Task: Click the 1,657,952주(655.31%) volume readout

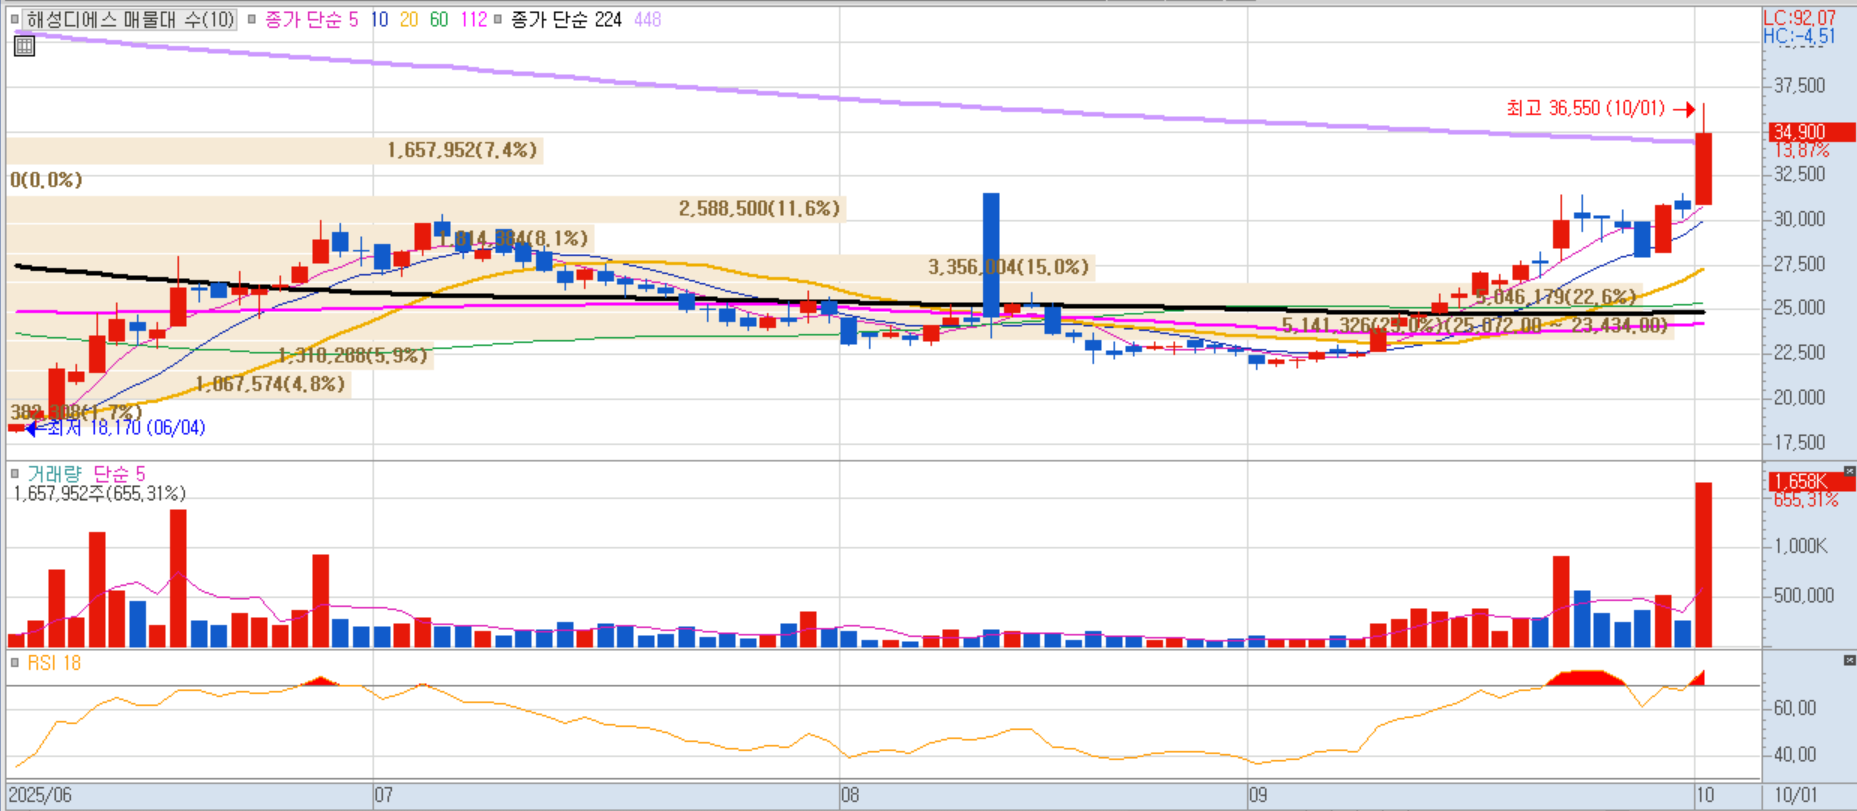Action: (99, 493)
